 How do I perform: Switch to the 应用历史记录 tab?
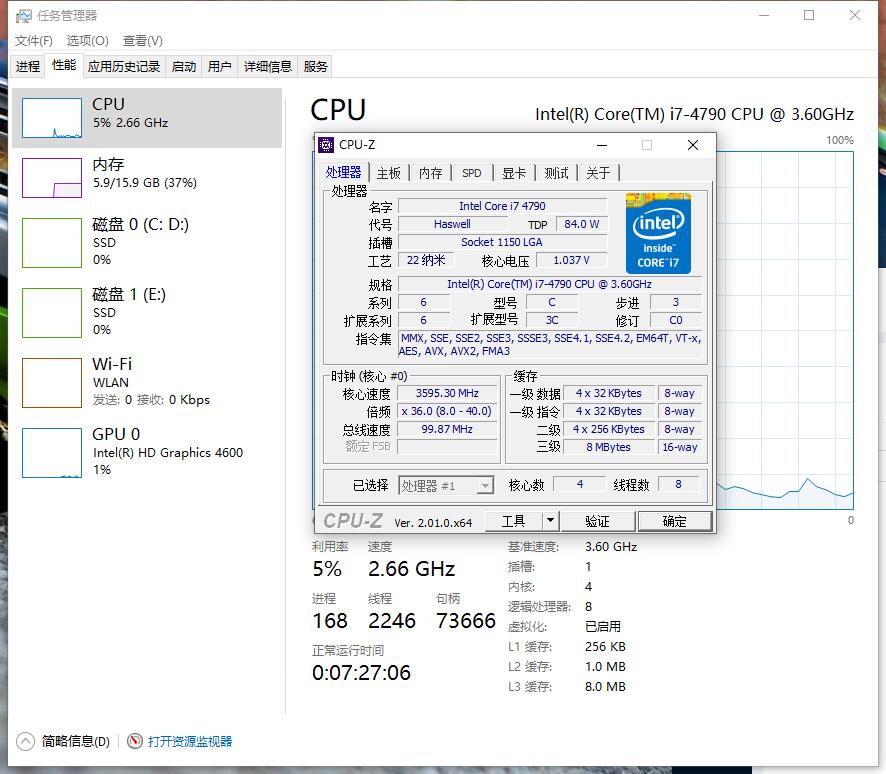124,67
